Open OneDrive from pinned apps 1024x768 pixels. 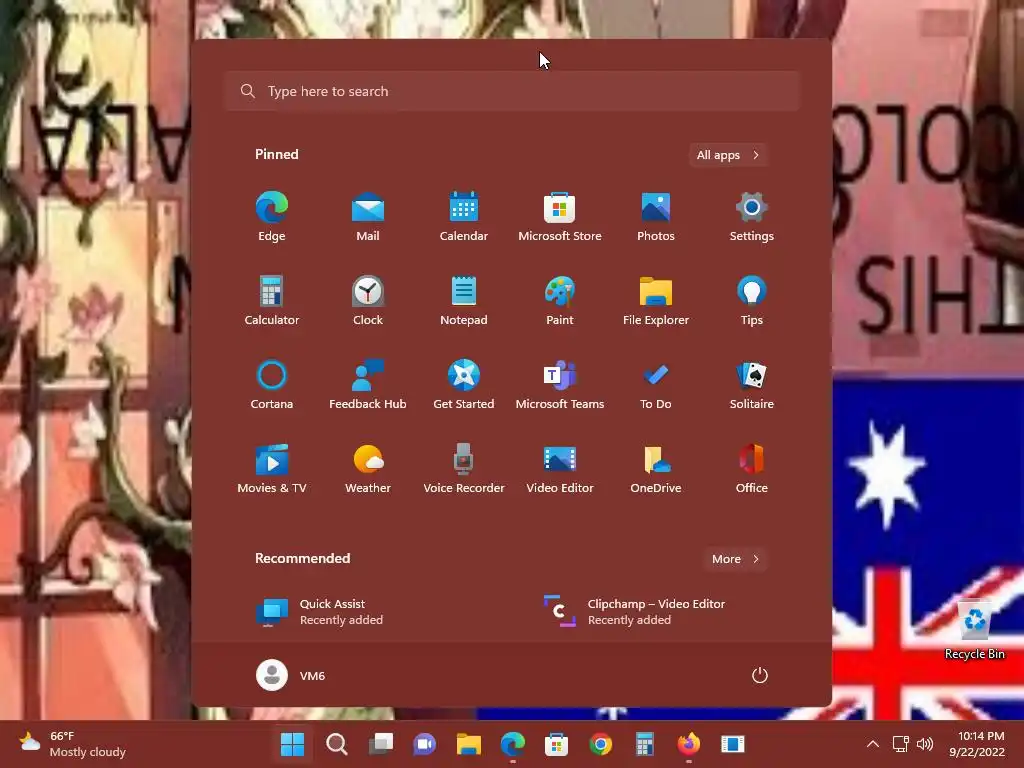pos(656,469)
